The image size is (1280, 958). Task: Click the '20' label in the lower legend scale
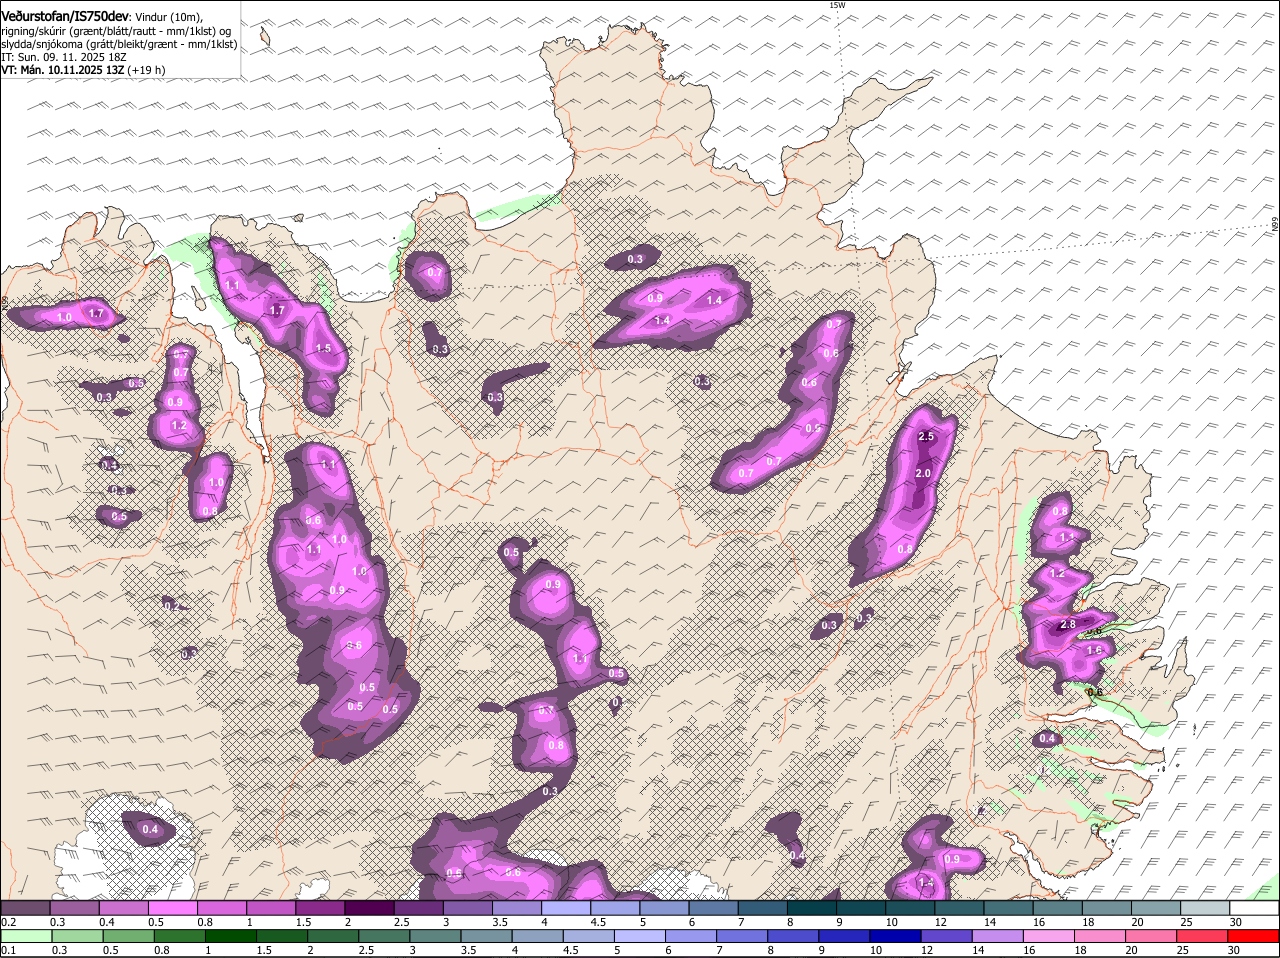tap(1131, 951)
